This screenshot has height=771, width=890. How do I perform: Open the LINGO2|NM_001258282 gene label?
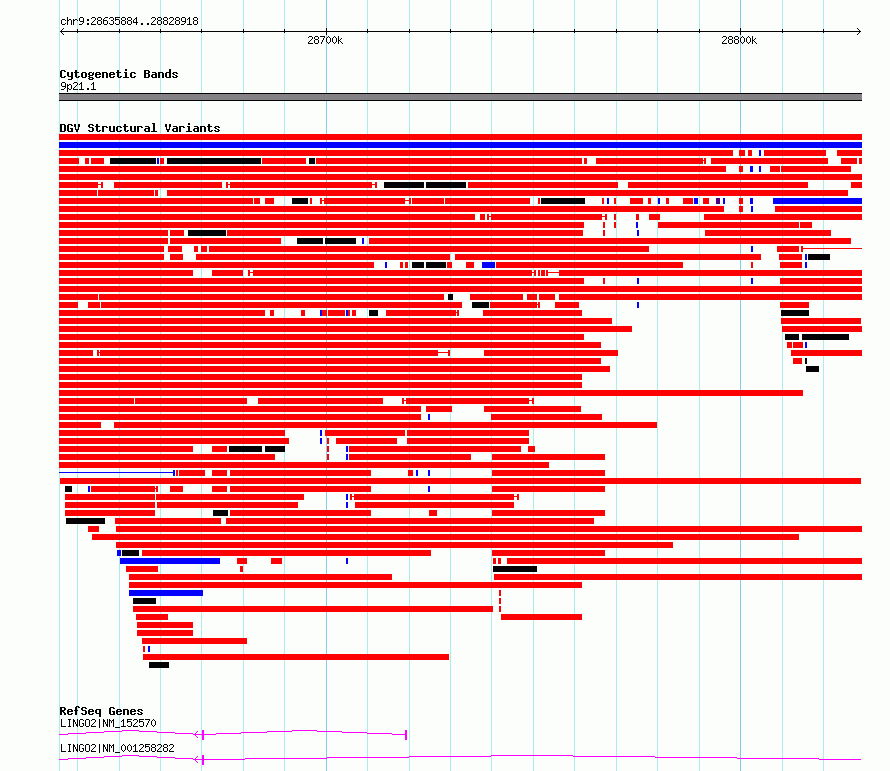[x=117, y=748]
